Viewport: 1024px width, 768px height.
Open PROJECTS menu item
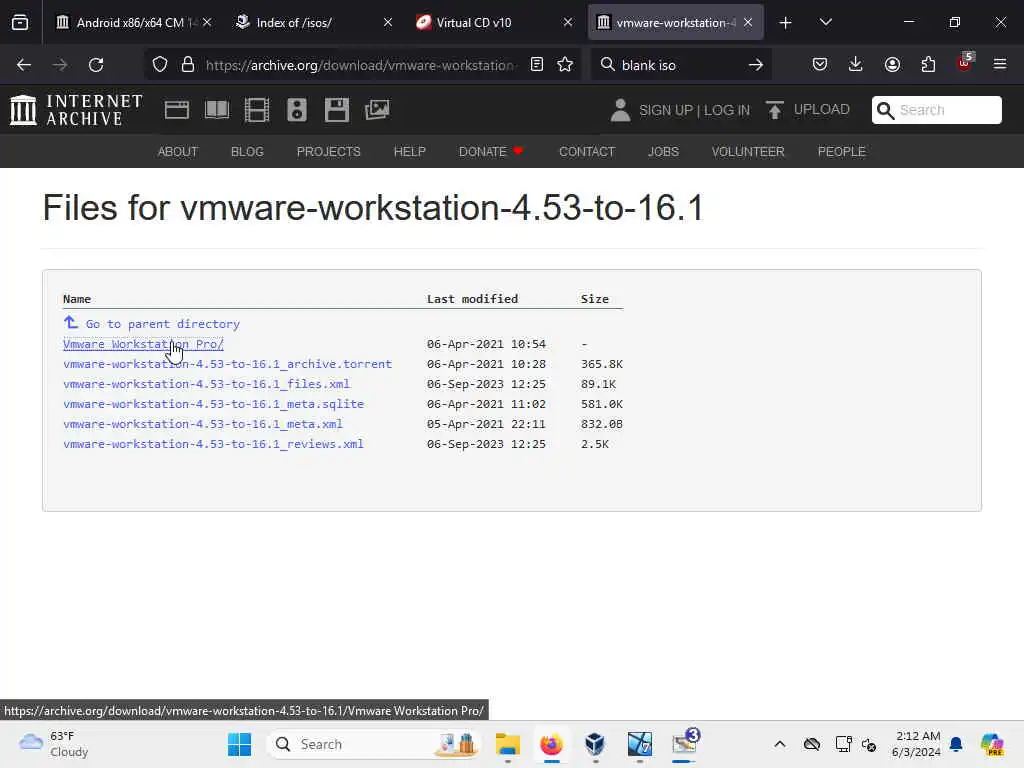(328, 152)
